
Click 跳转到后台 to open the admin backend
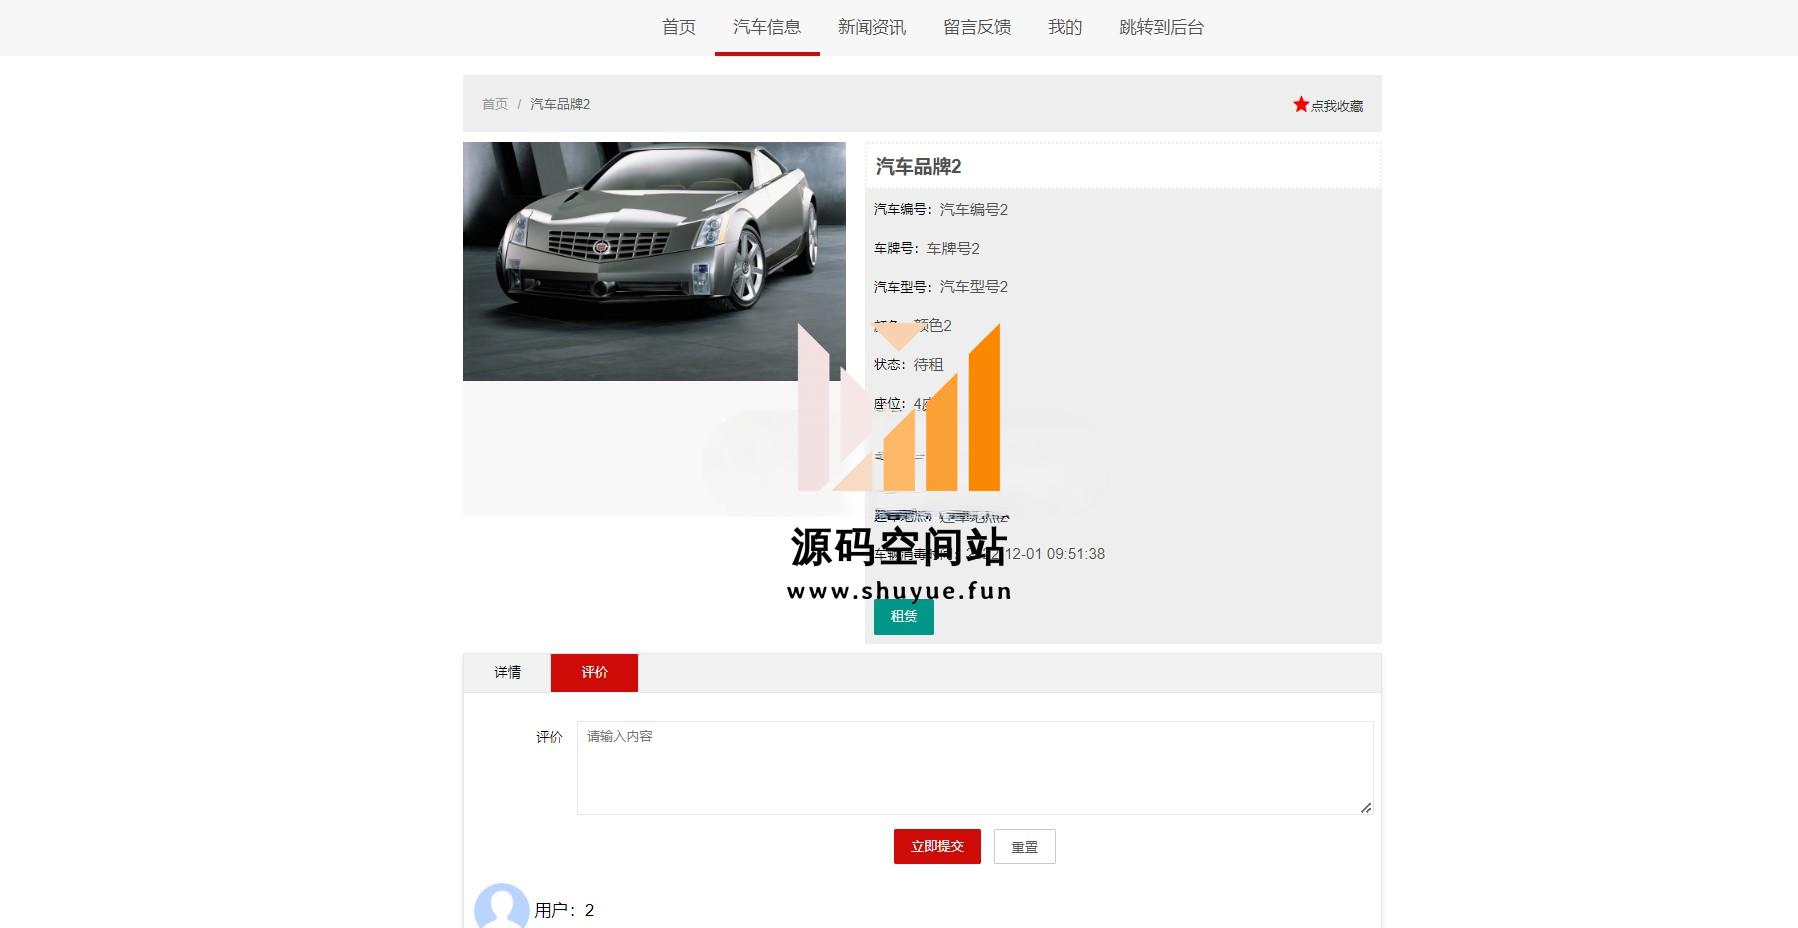click(1161, 27)
